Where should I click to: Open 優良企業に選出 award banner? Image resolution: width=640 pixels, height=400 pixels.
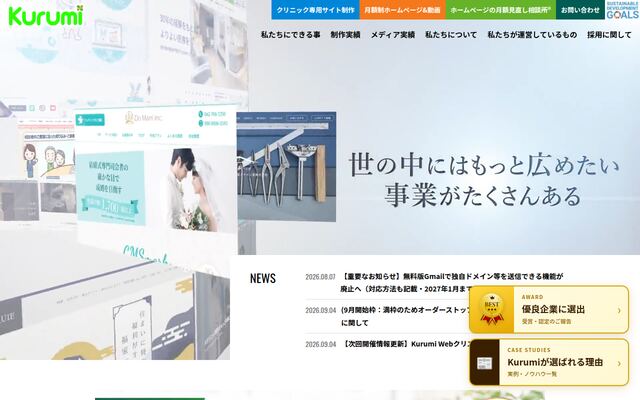(x=549, y=309)
